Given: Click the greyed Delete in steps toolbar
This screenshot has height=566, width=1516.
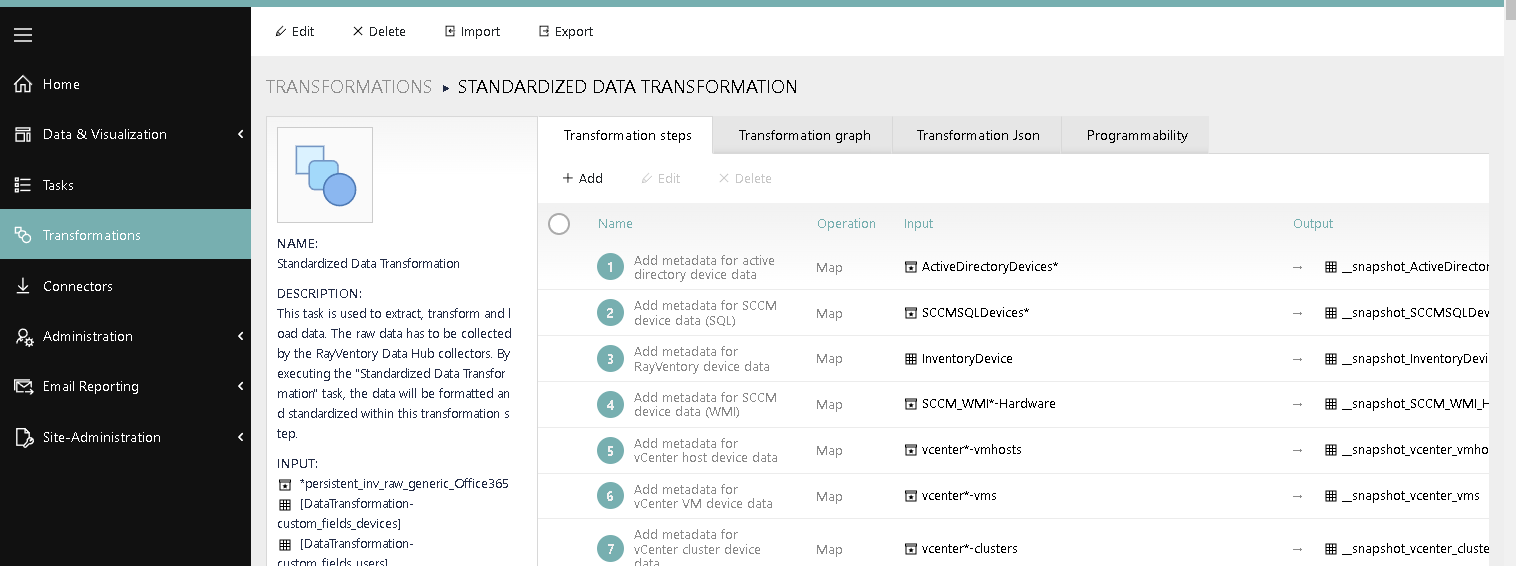Looking at the screenshot, I should coord(745,178).
